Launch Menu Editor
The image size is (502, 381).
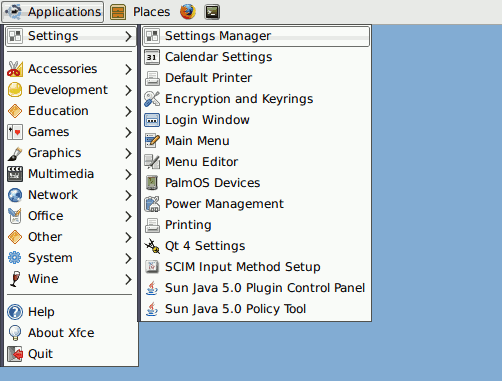coord(256,162)
